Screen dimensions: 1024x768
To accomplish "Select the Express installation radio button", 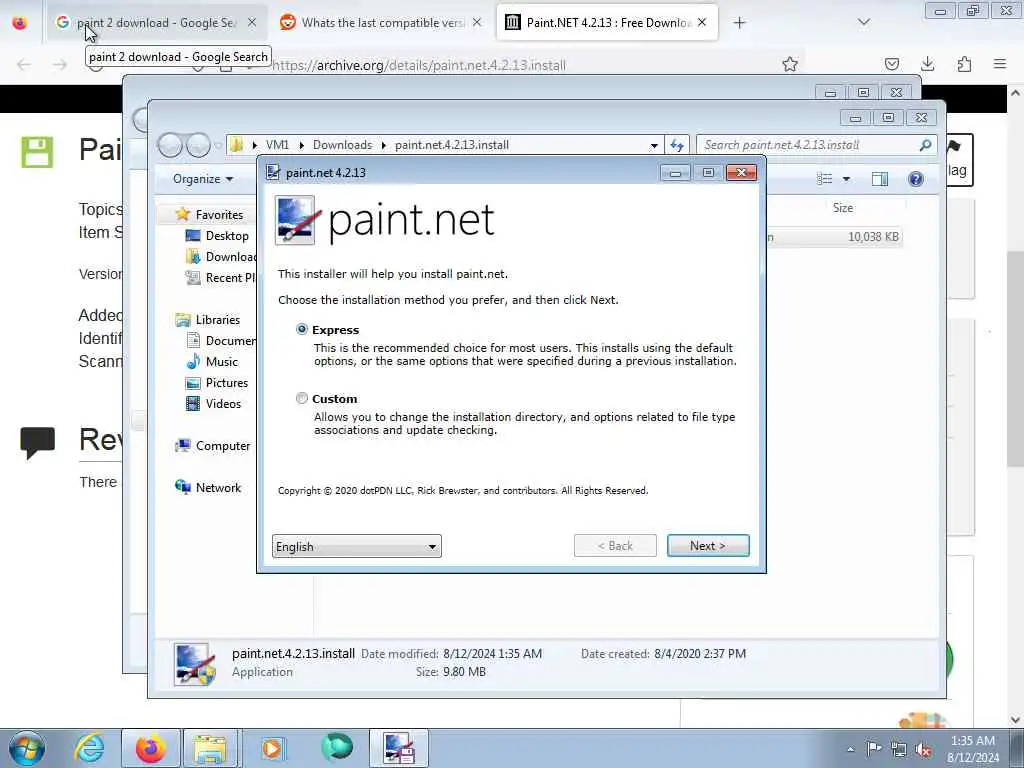I will coord(302,329).
